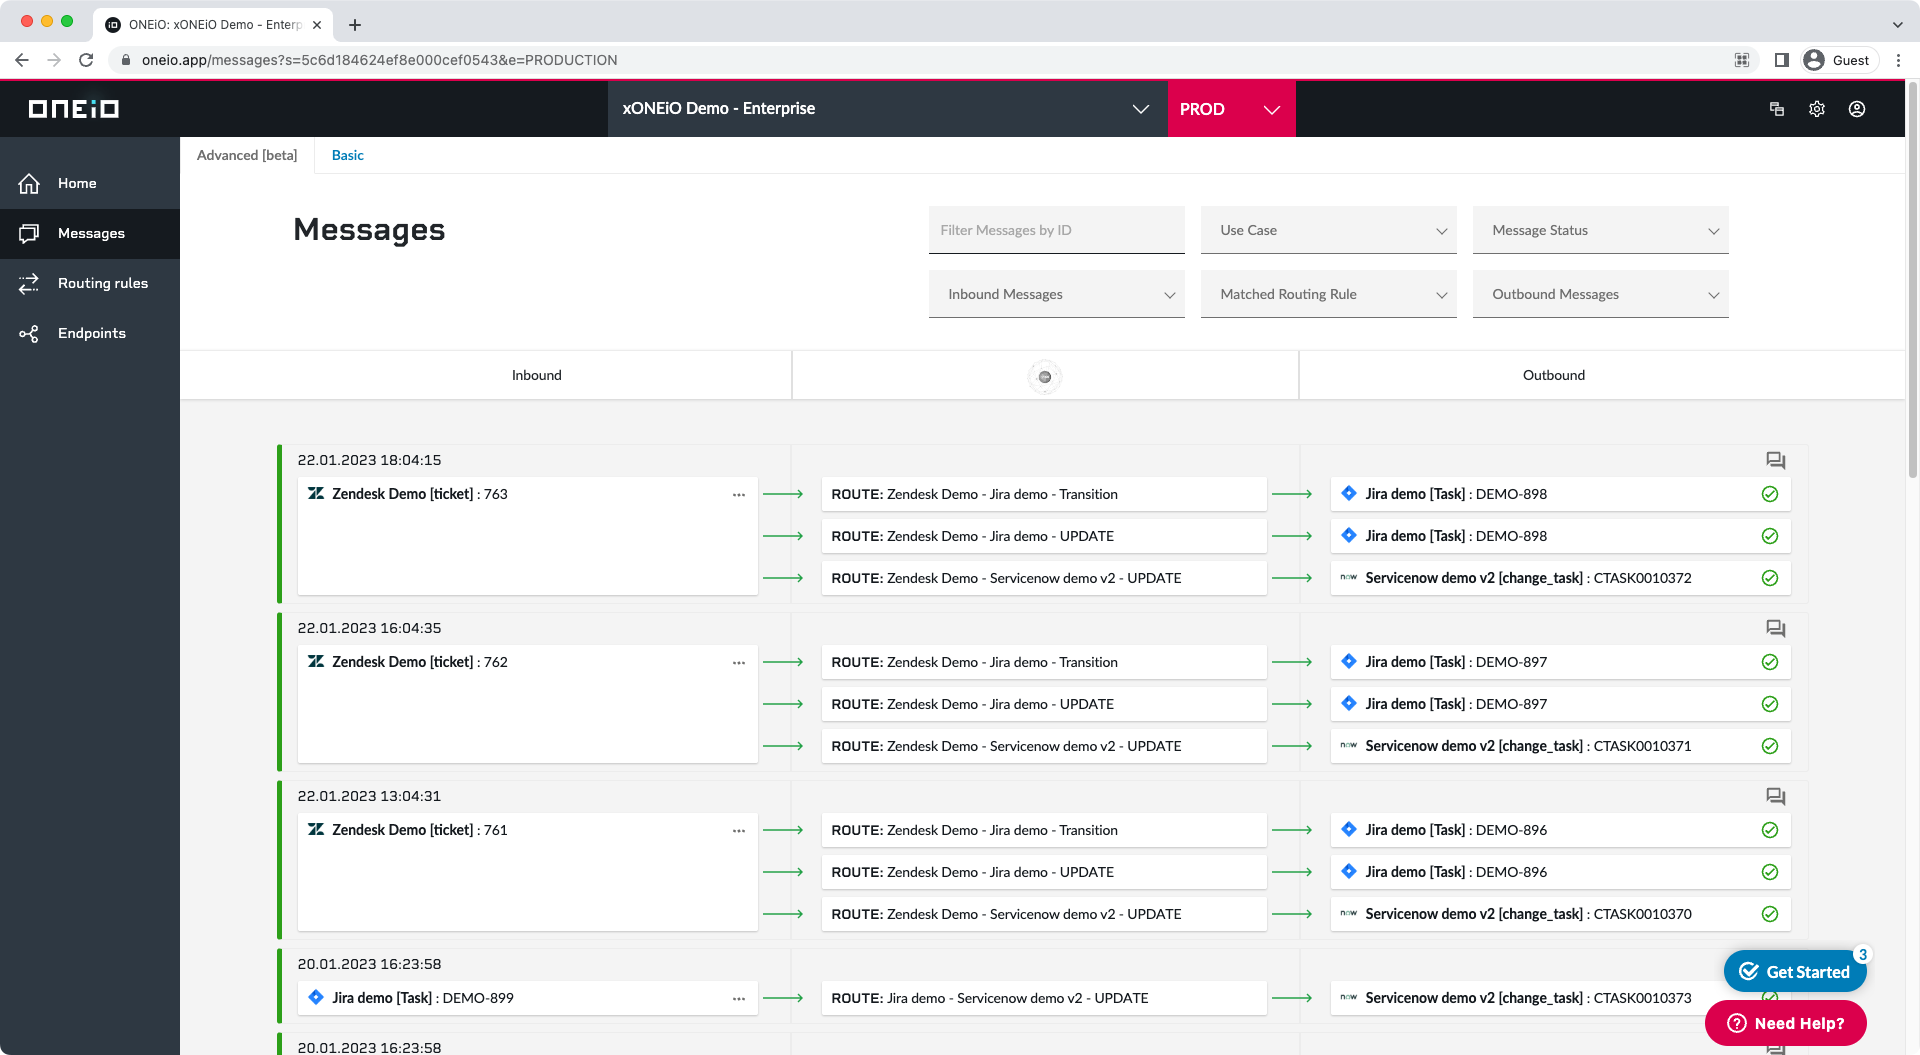Click the Need Help? button

coord(1784,1023)
